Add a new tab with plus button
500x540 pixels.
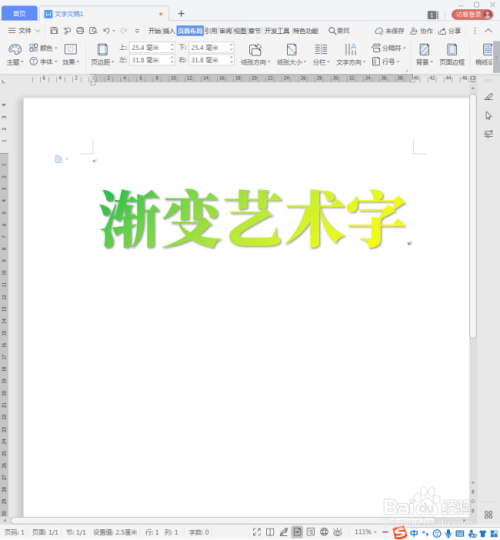click(x=181, y=14)
